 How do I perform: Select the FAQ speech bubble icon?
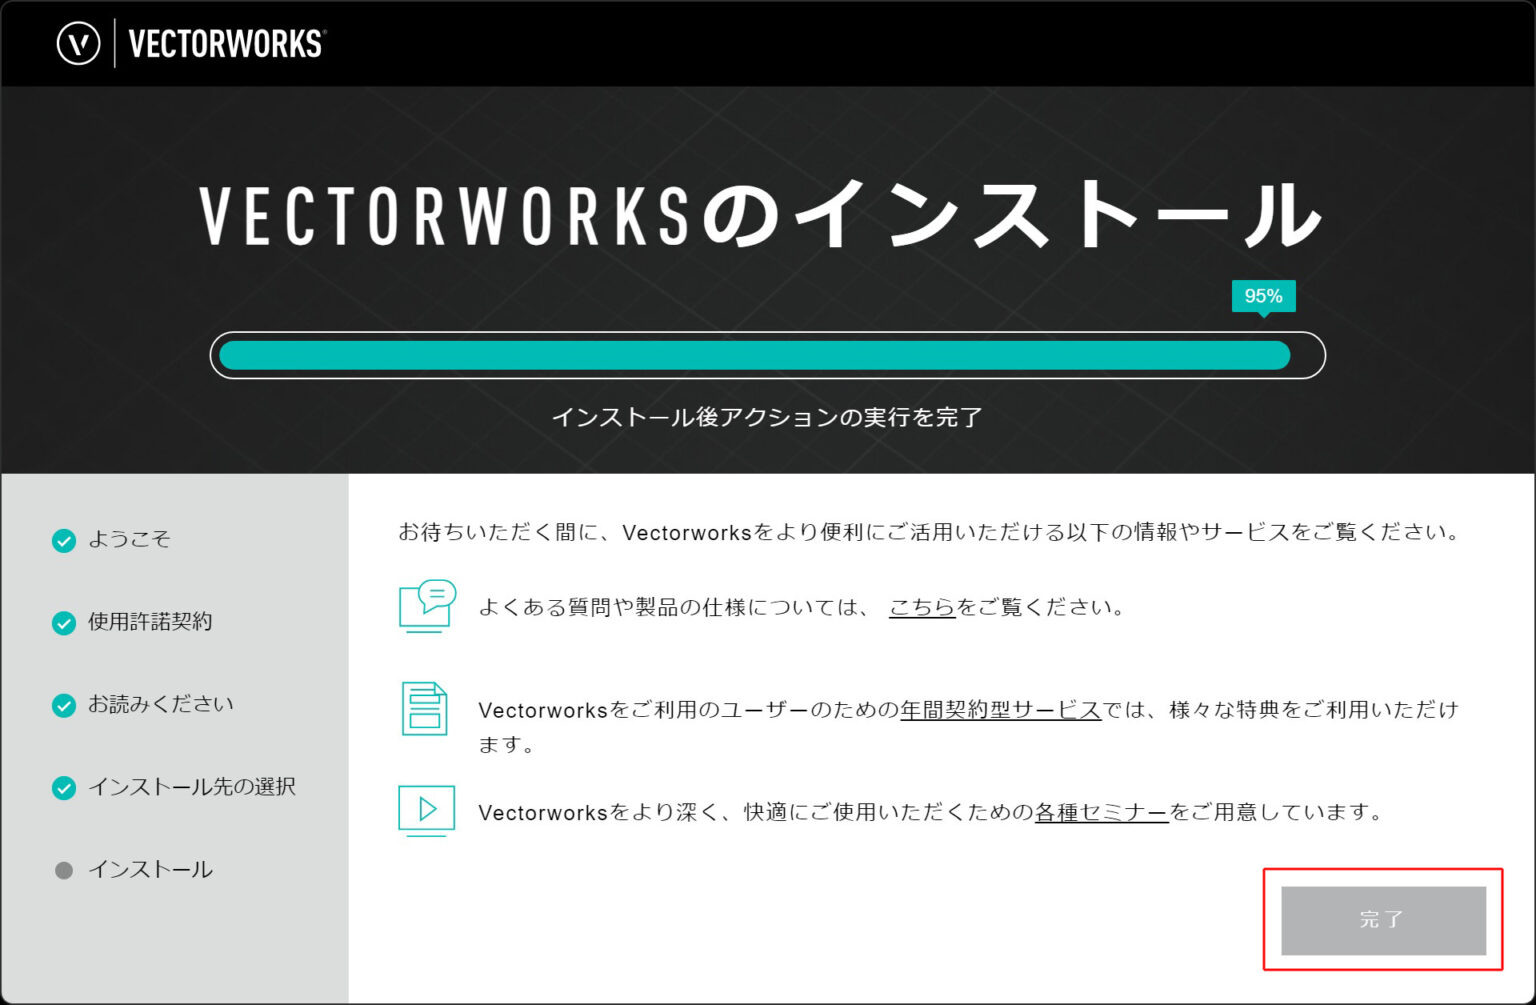click(426, 604)
